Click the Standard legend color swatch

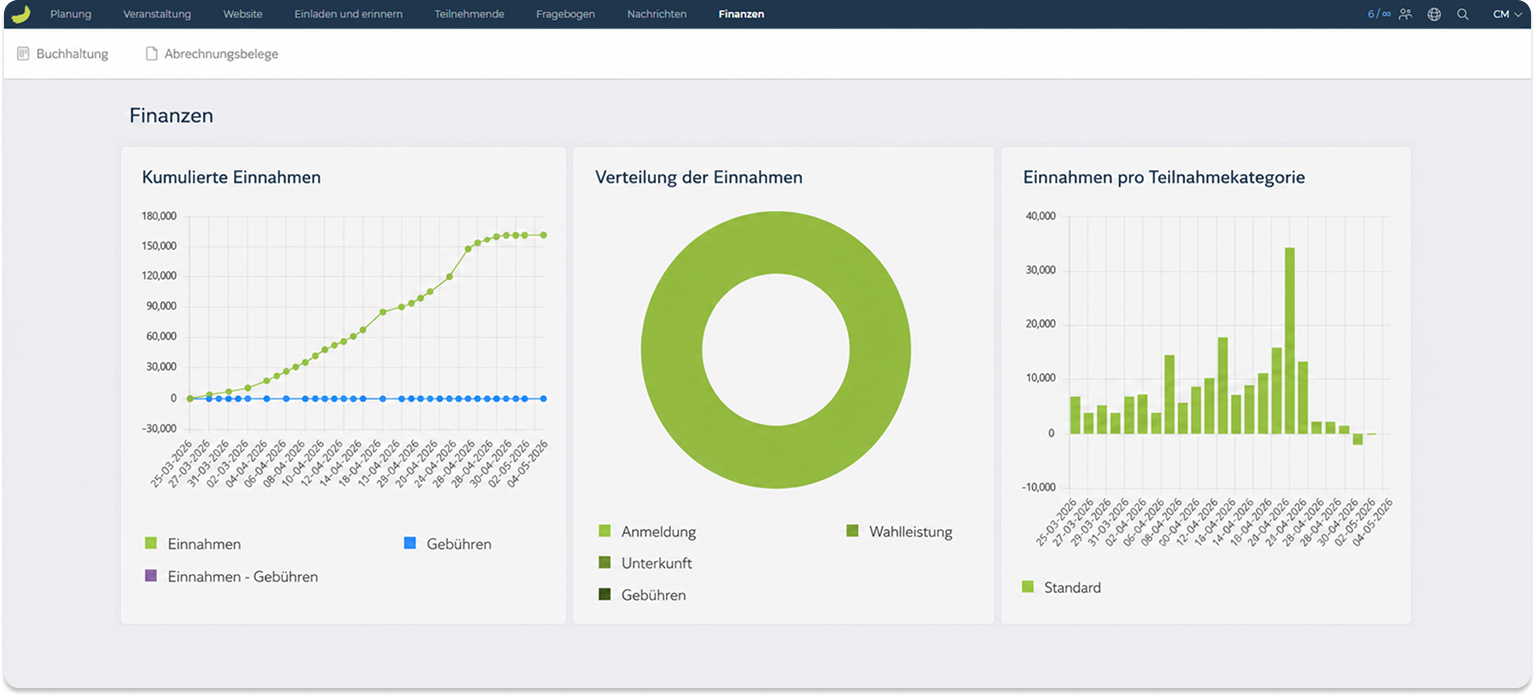coord(1028,587)
